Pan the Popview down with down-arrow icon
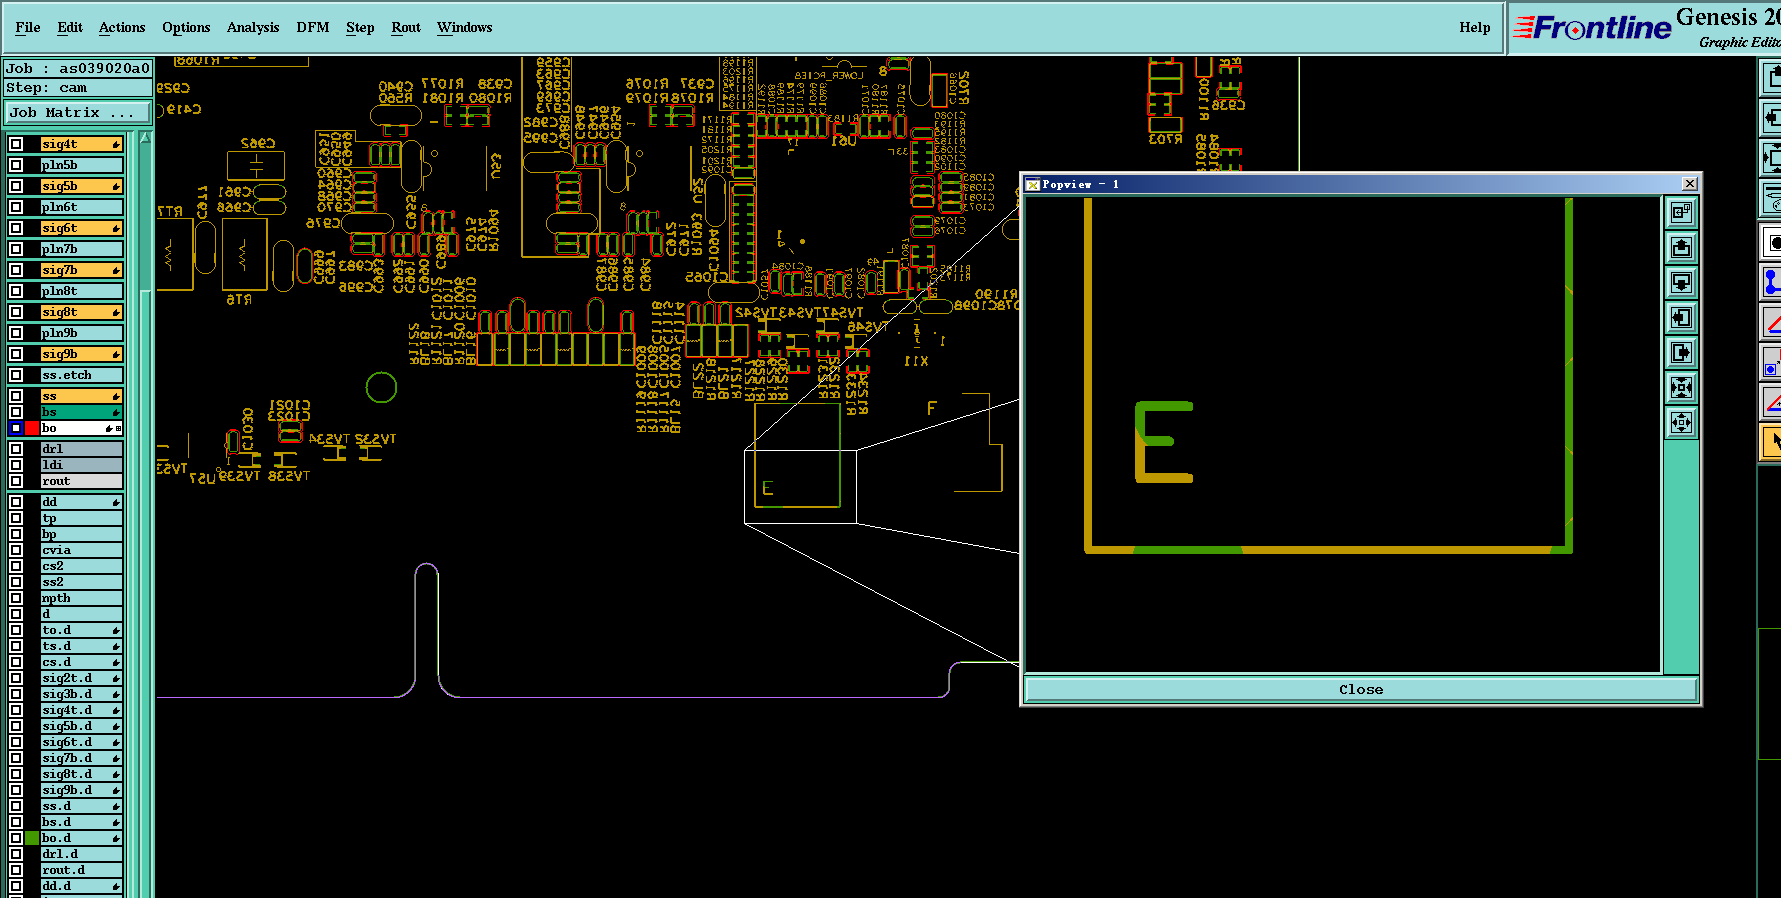Screen dimensions: 1781x898 coord(1681,282)
